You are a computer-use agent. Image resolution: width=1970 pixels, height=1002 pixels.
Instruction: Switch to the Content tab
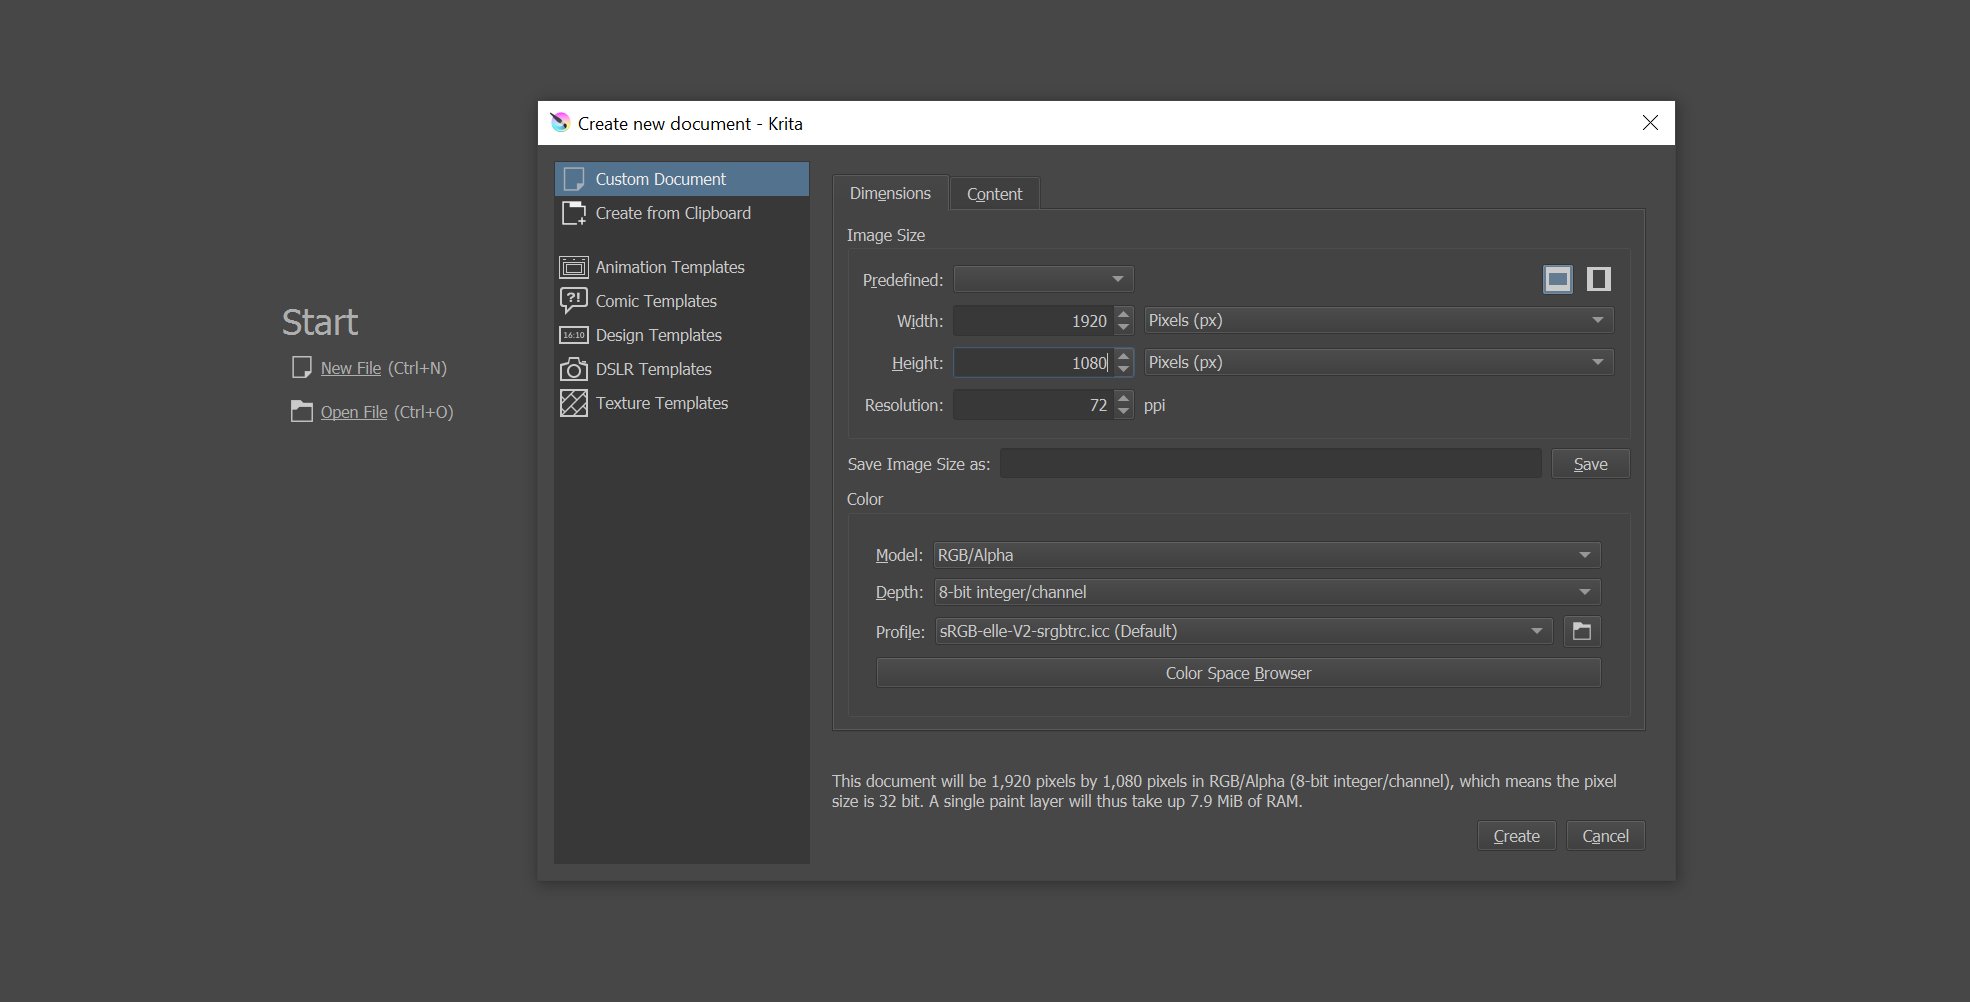(994, 194)
